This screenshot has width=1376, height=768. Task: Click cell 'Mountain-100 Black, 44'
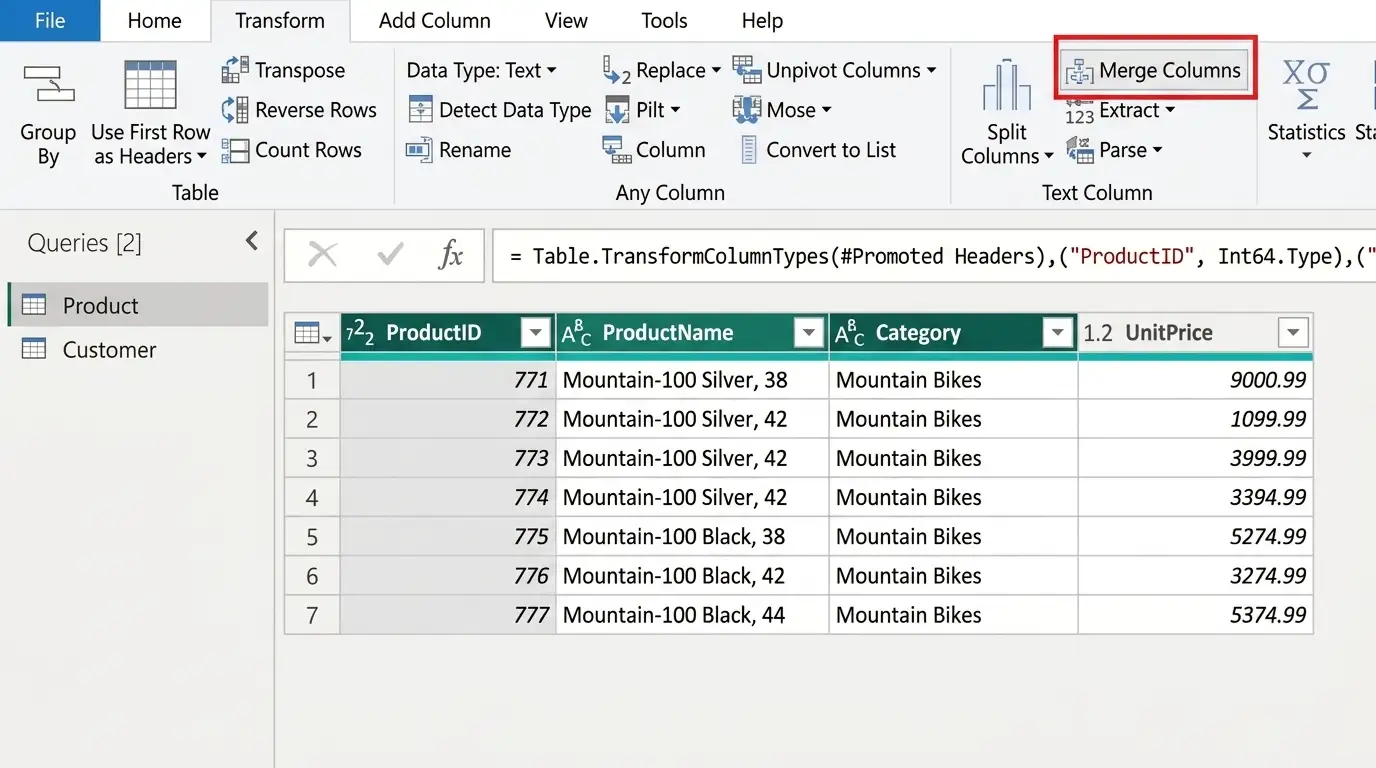(x=692, y=615)
